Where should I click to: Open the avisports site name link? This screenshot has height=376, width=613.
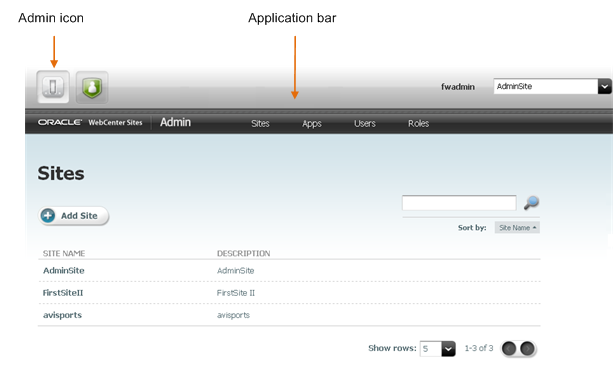63,315
